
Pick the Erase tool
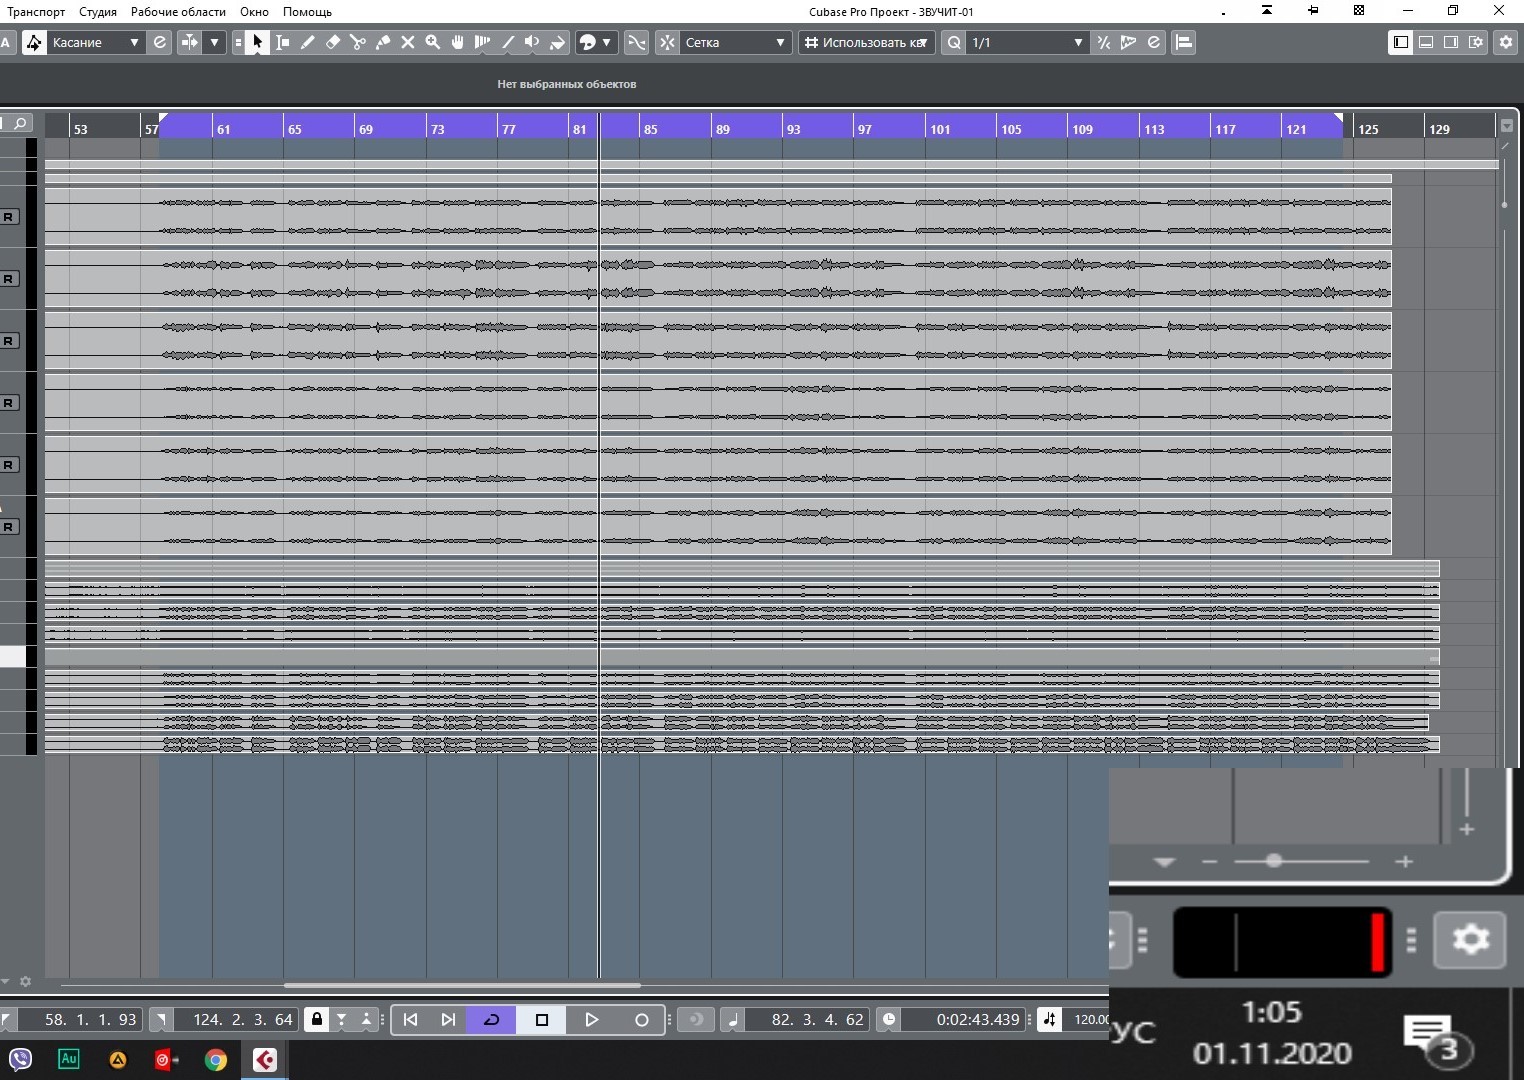333,42
